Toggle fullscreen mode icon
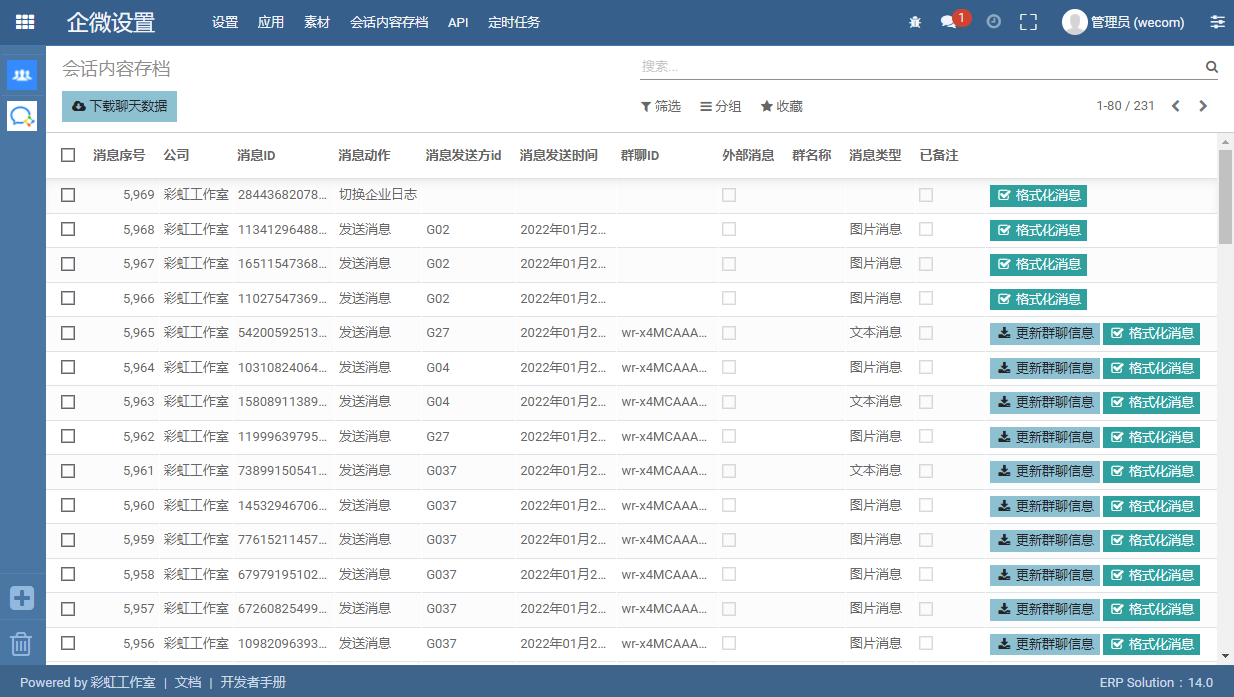1234x697 pixels. pyautogui.click(x=1028, y=22)
